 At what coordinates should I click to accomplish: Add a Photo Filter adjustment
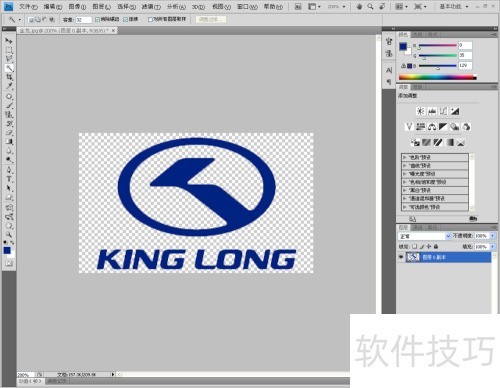coord(455,127)
